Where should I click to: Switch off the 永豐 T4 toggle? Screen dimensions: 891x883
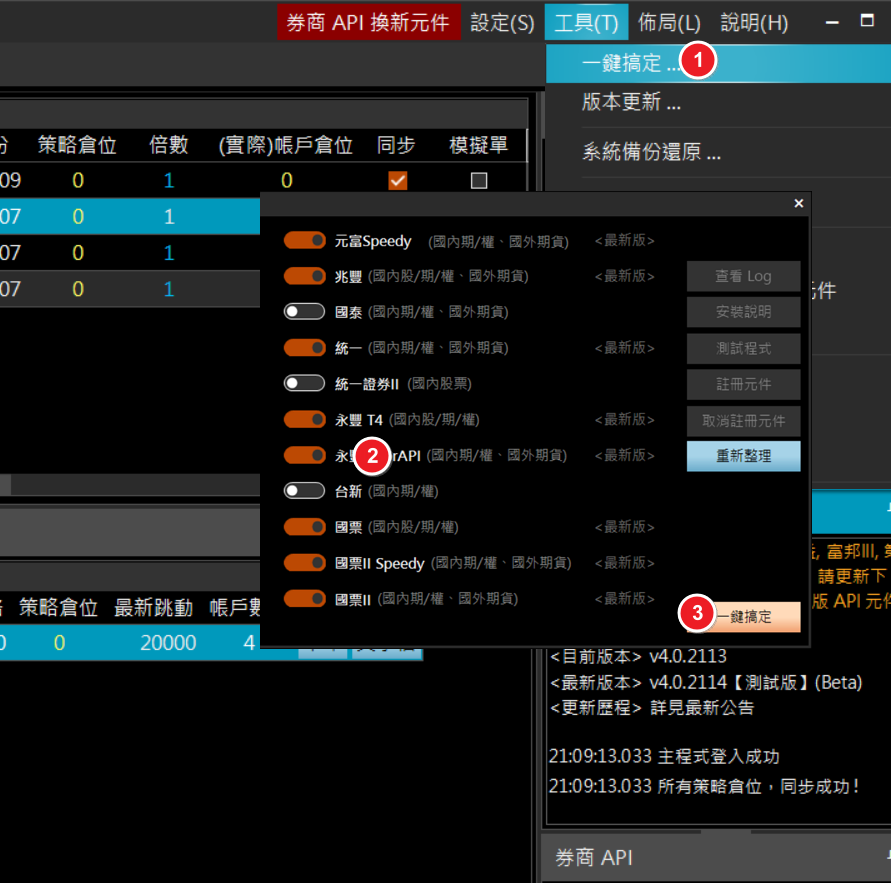click(305, 419)
